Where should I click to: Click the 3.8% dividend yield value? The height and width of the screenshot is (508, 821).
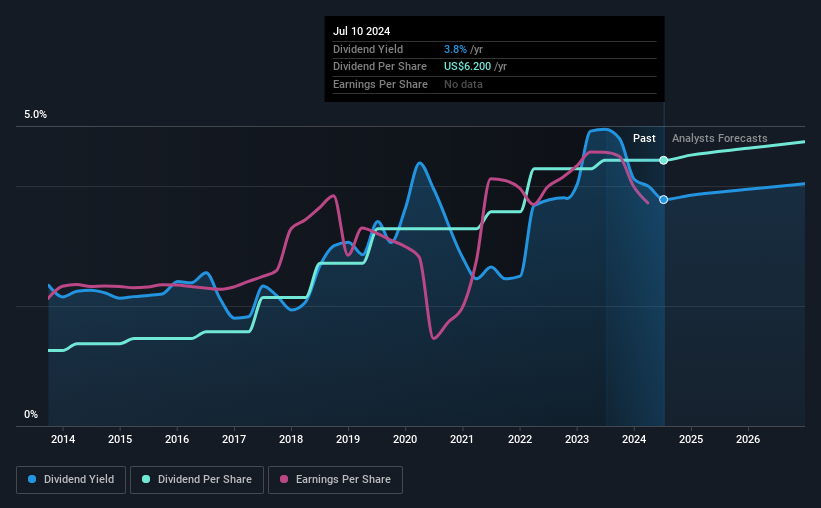(x=455, y=49)
